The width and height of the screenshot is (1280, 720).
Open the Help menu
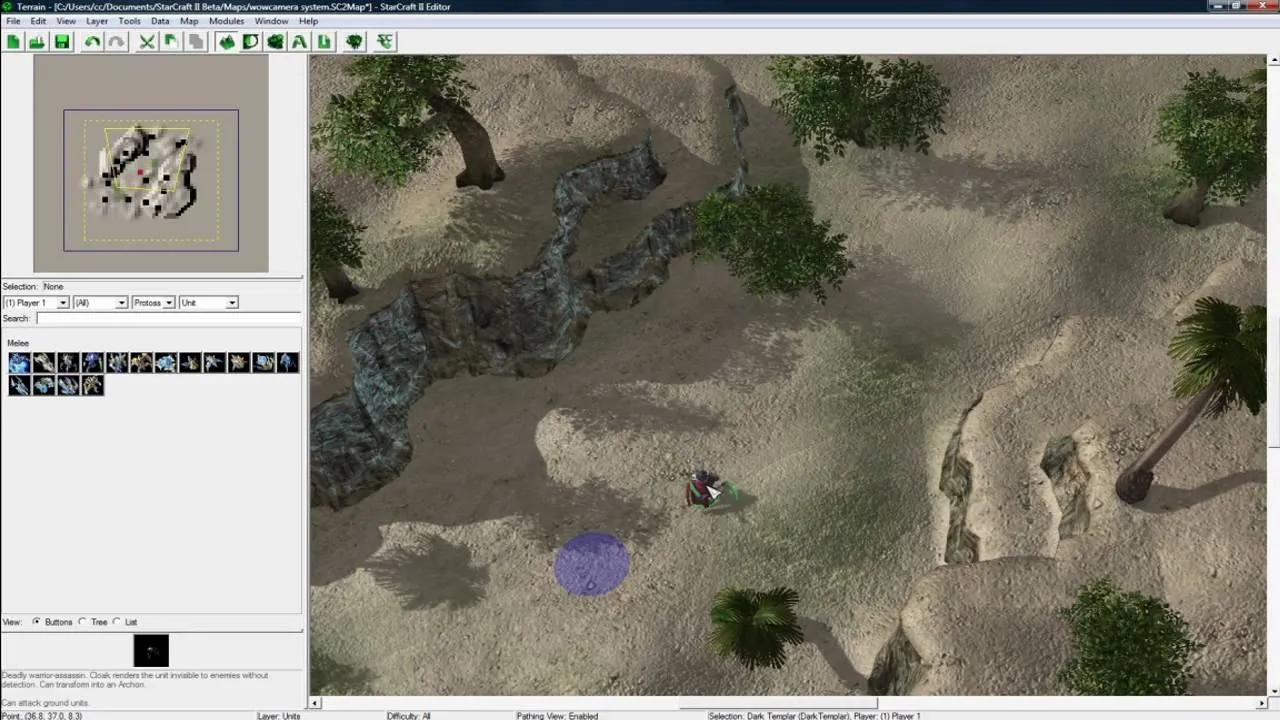pos(308,21)
